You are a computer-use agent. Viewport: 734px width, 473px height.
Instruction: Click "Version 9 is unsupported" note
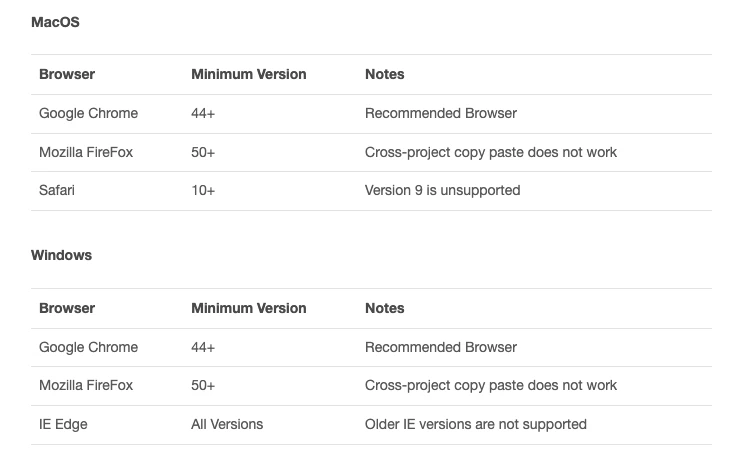point(442,190)
